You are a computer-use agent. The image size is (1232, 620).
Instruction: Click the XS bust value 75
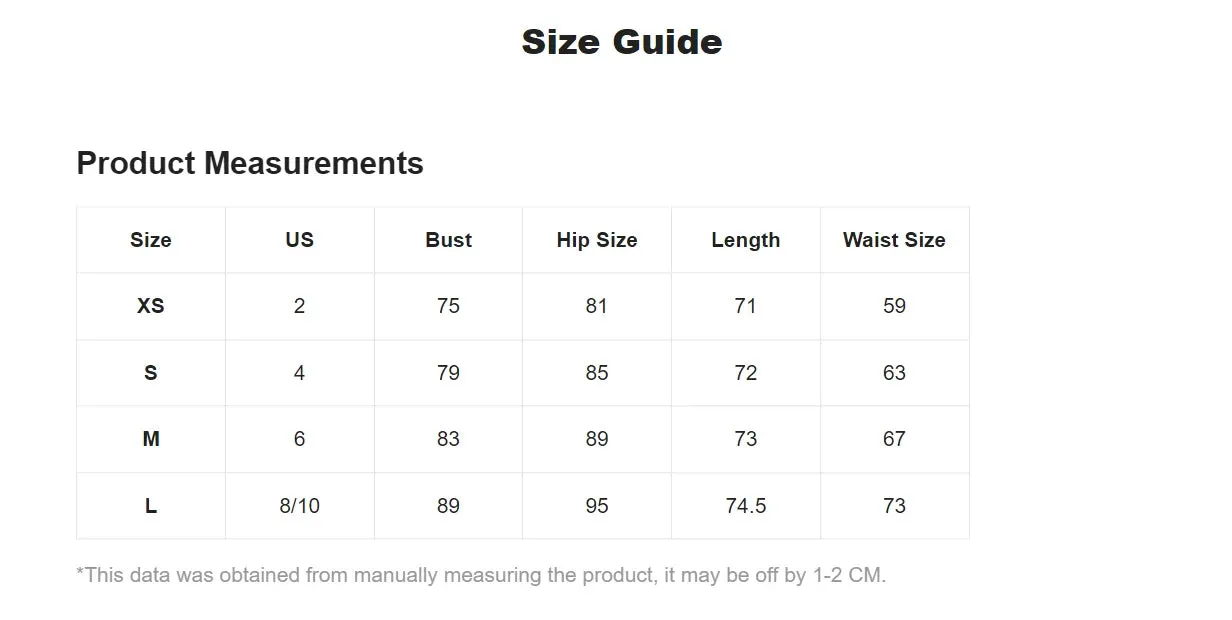point(448,306)
